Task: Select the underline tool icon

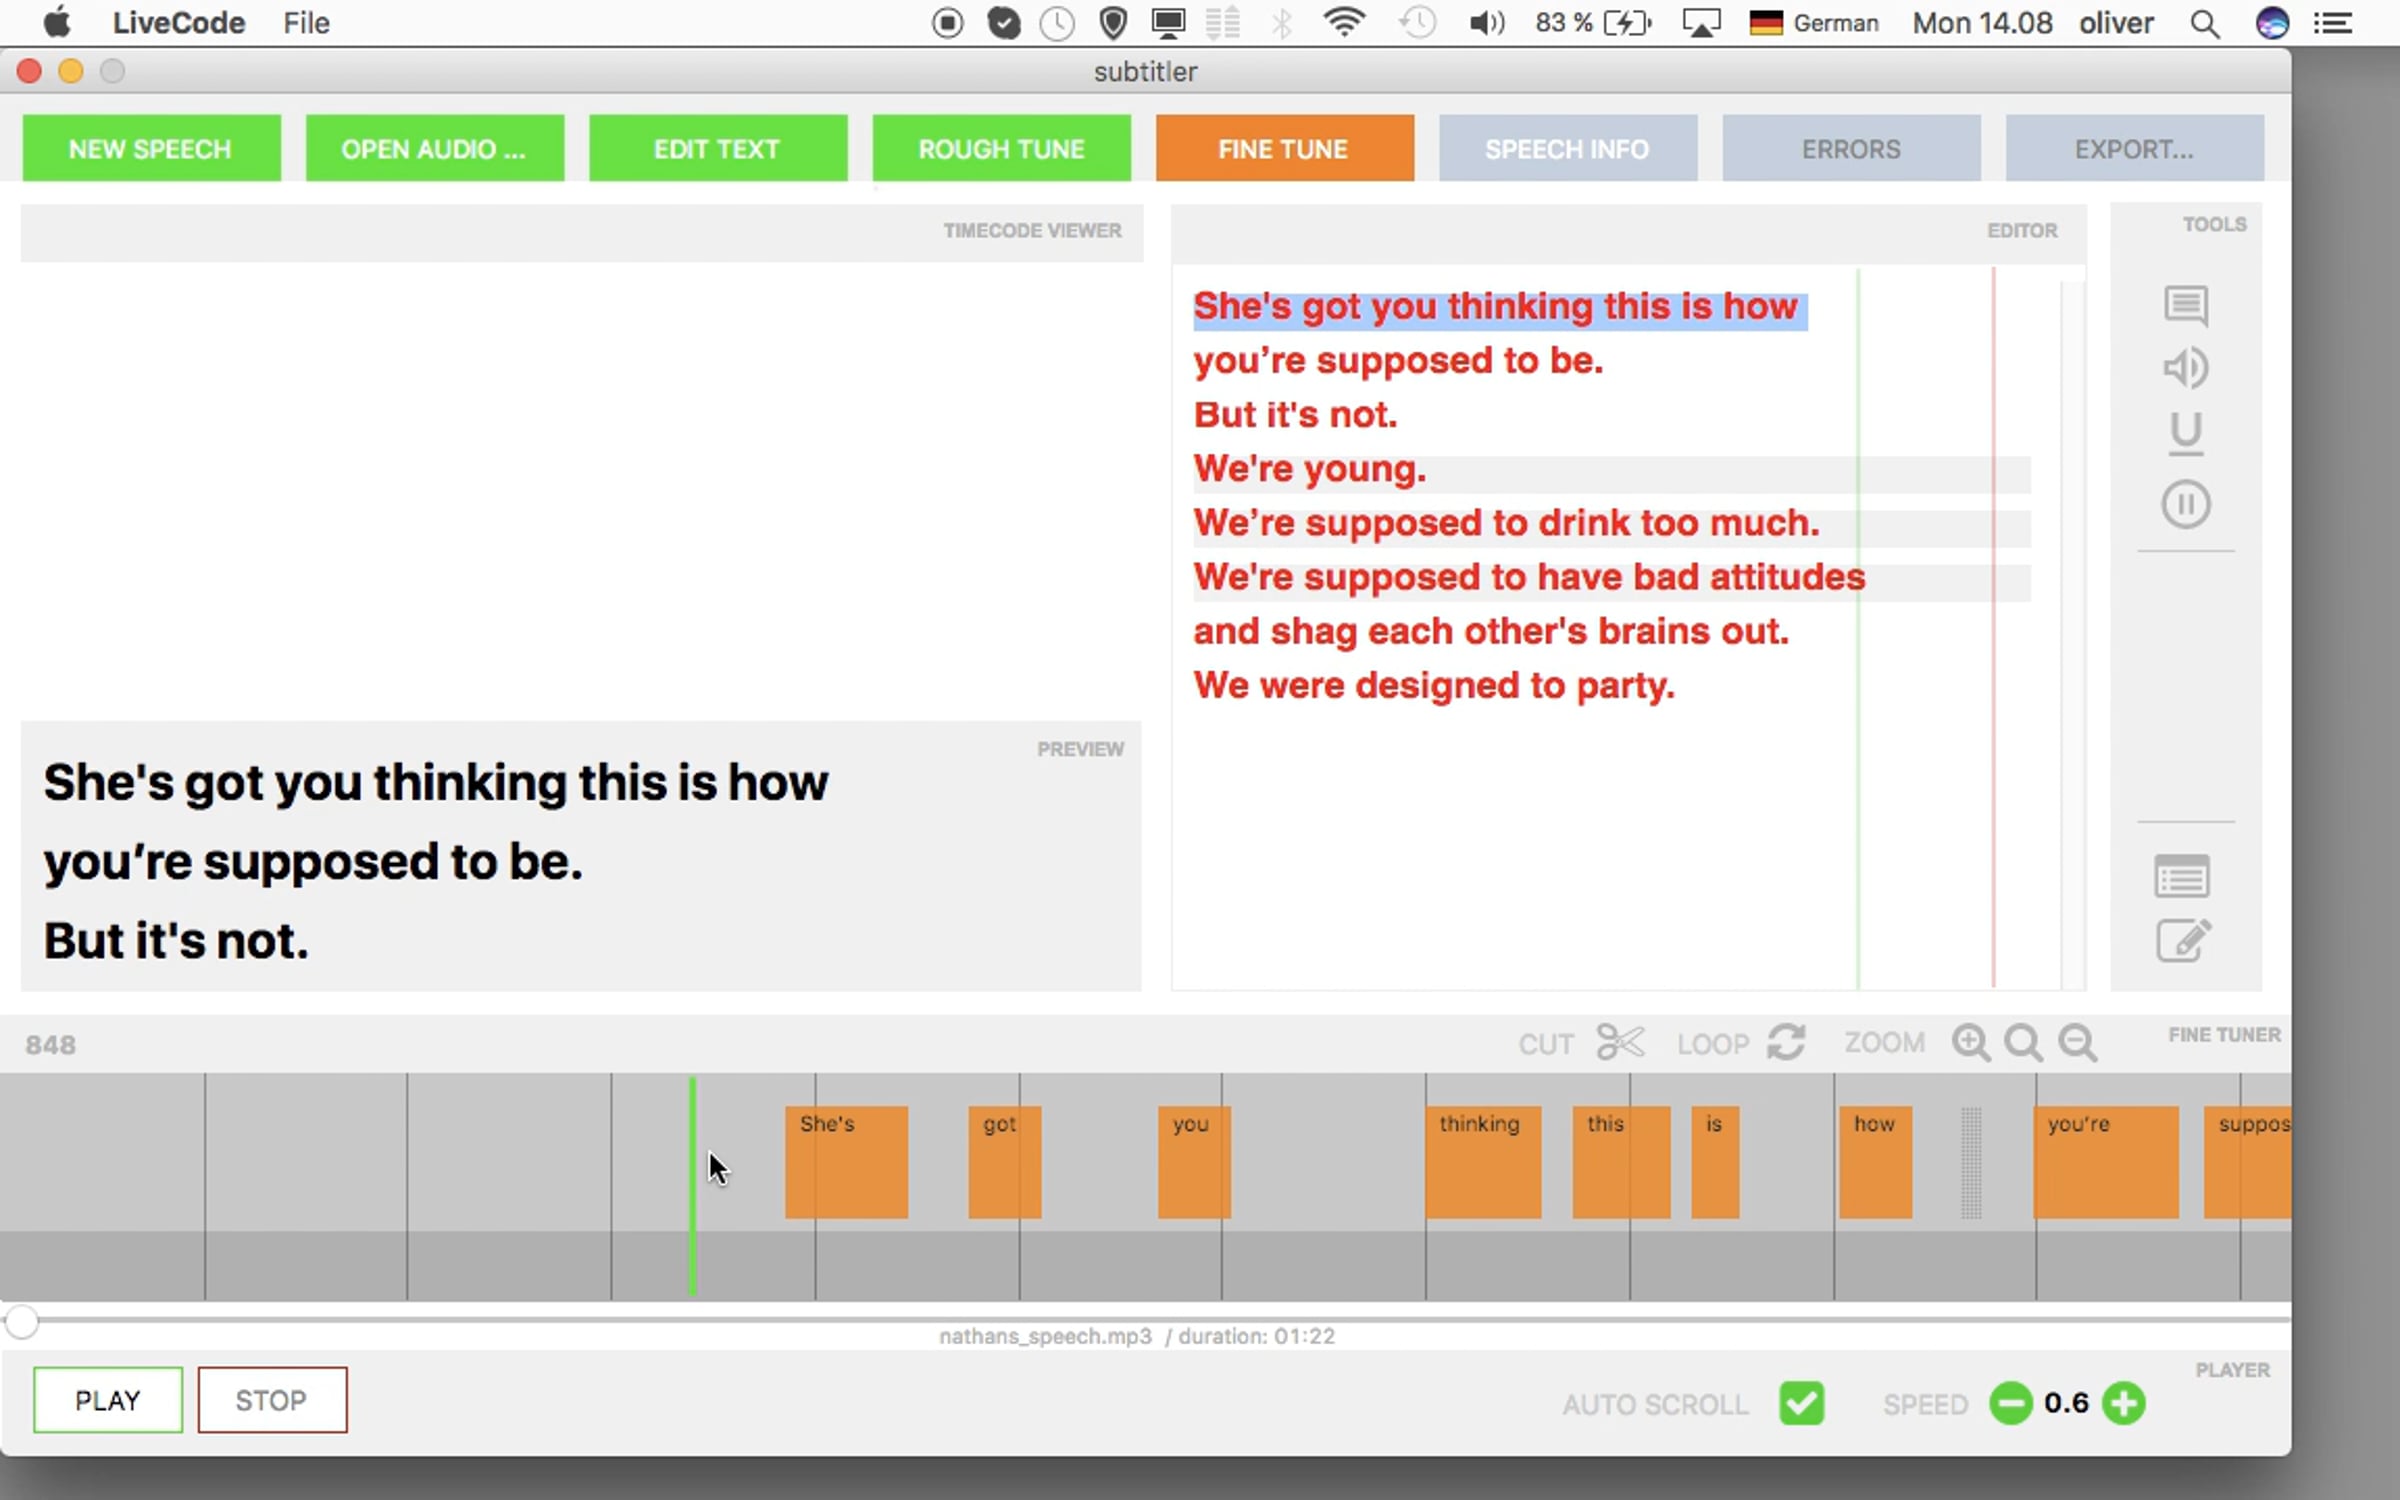Action: (2185, 433)
